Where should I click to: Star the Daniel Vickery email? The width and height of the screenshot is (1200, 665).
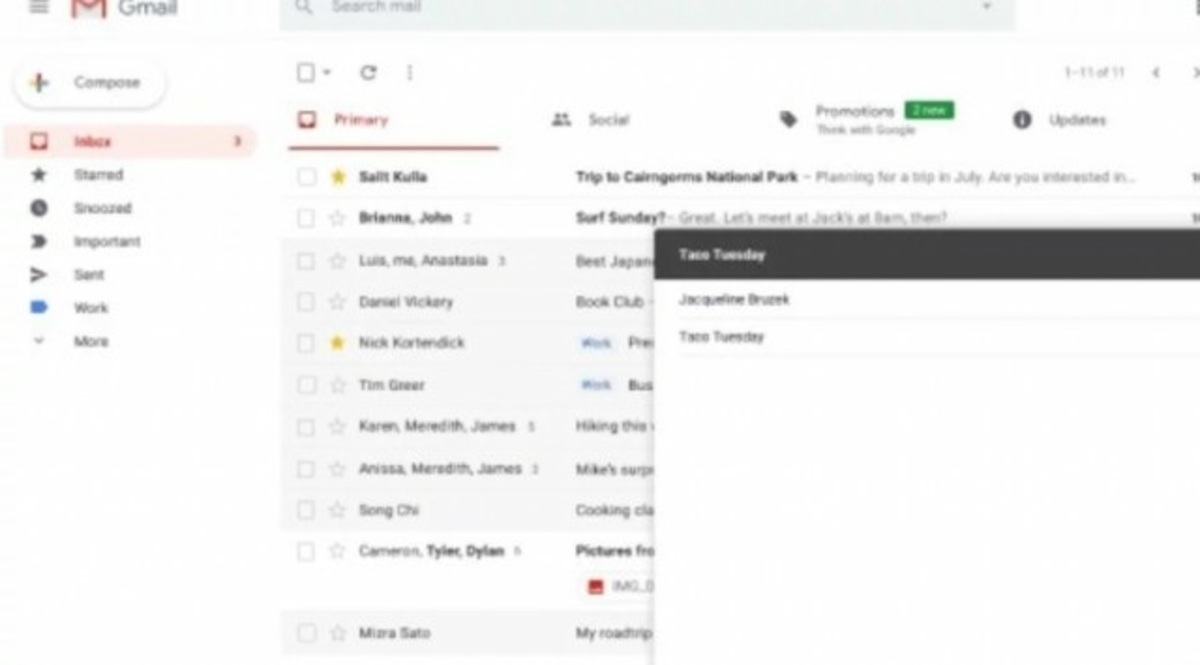click(338, 302)
